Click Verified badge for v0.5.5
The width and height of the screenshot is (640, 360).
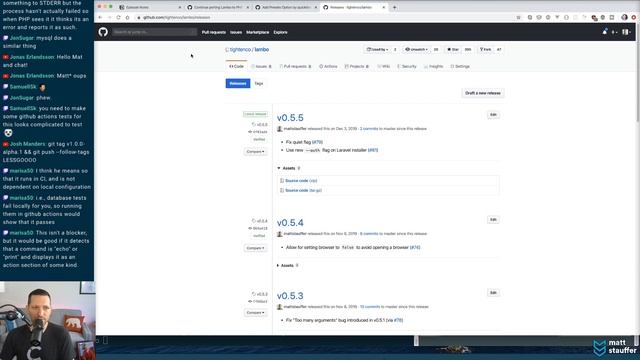pos(259,139)
